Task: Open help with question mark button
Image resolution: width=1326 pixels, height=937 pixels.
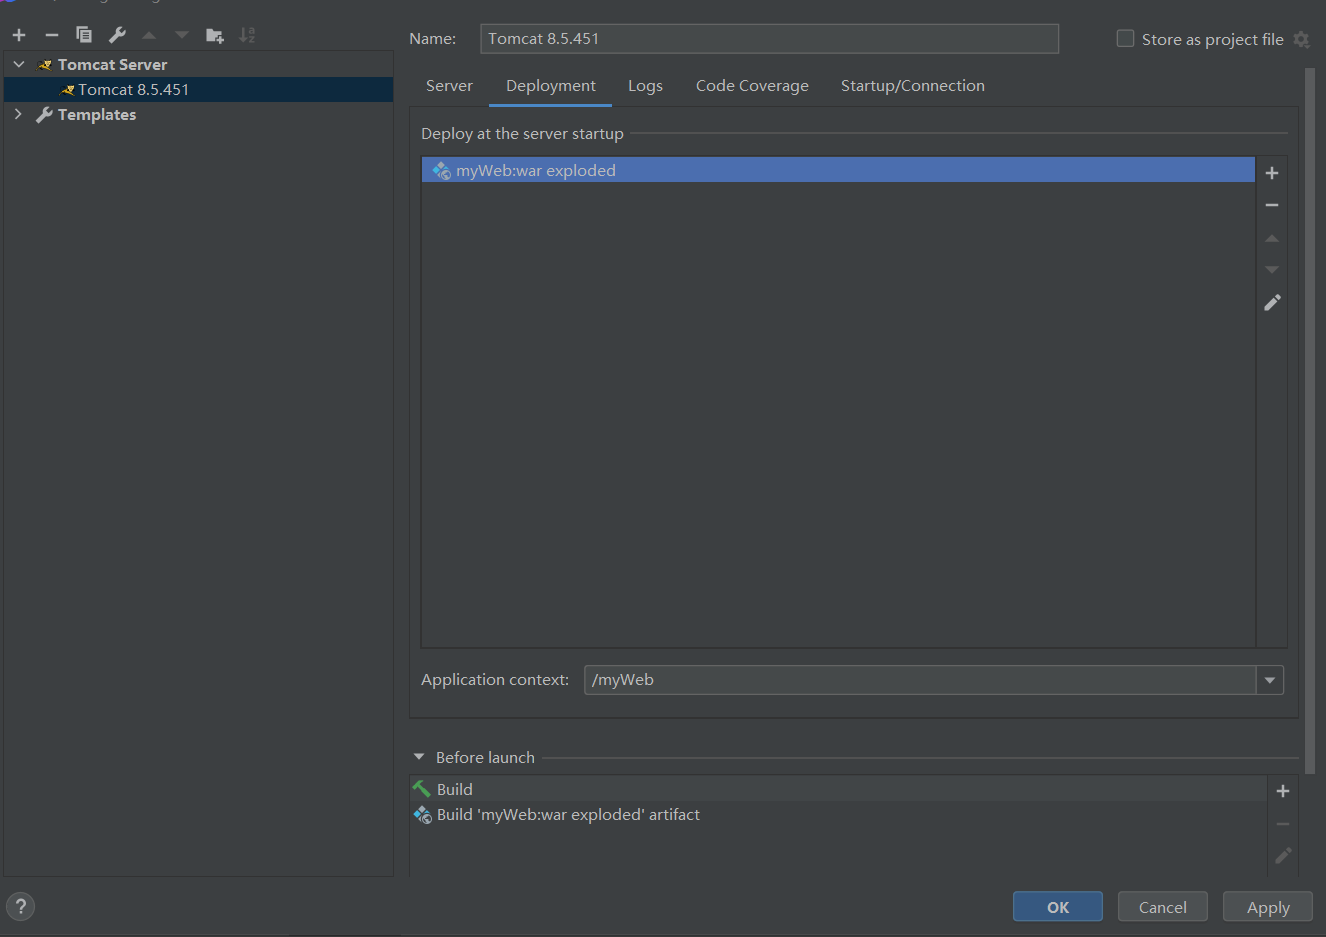Action: (20, 906)
